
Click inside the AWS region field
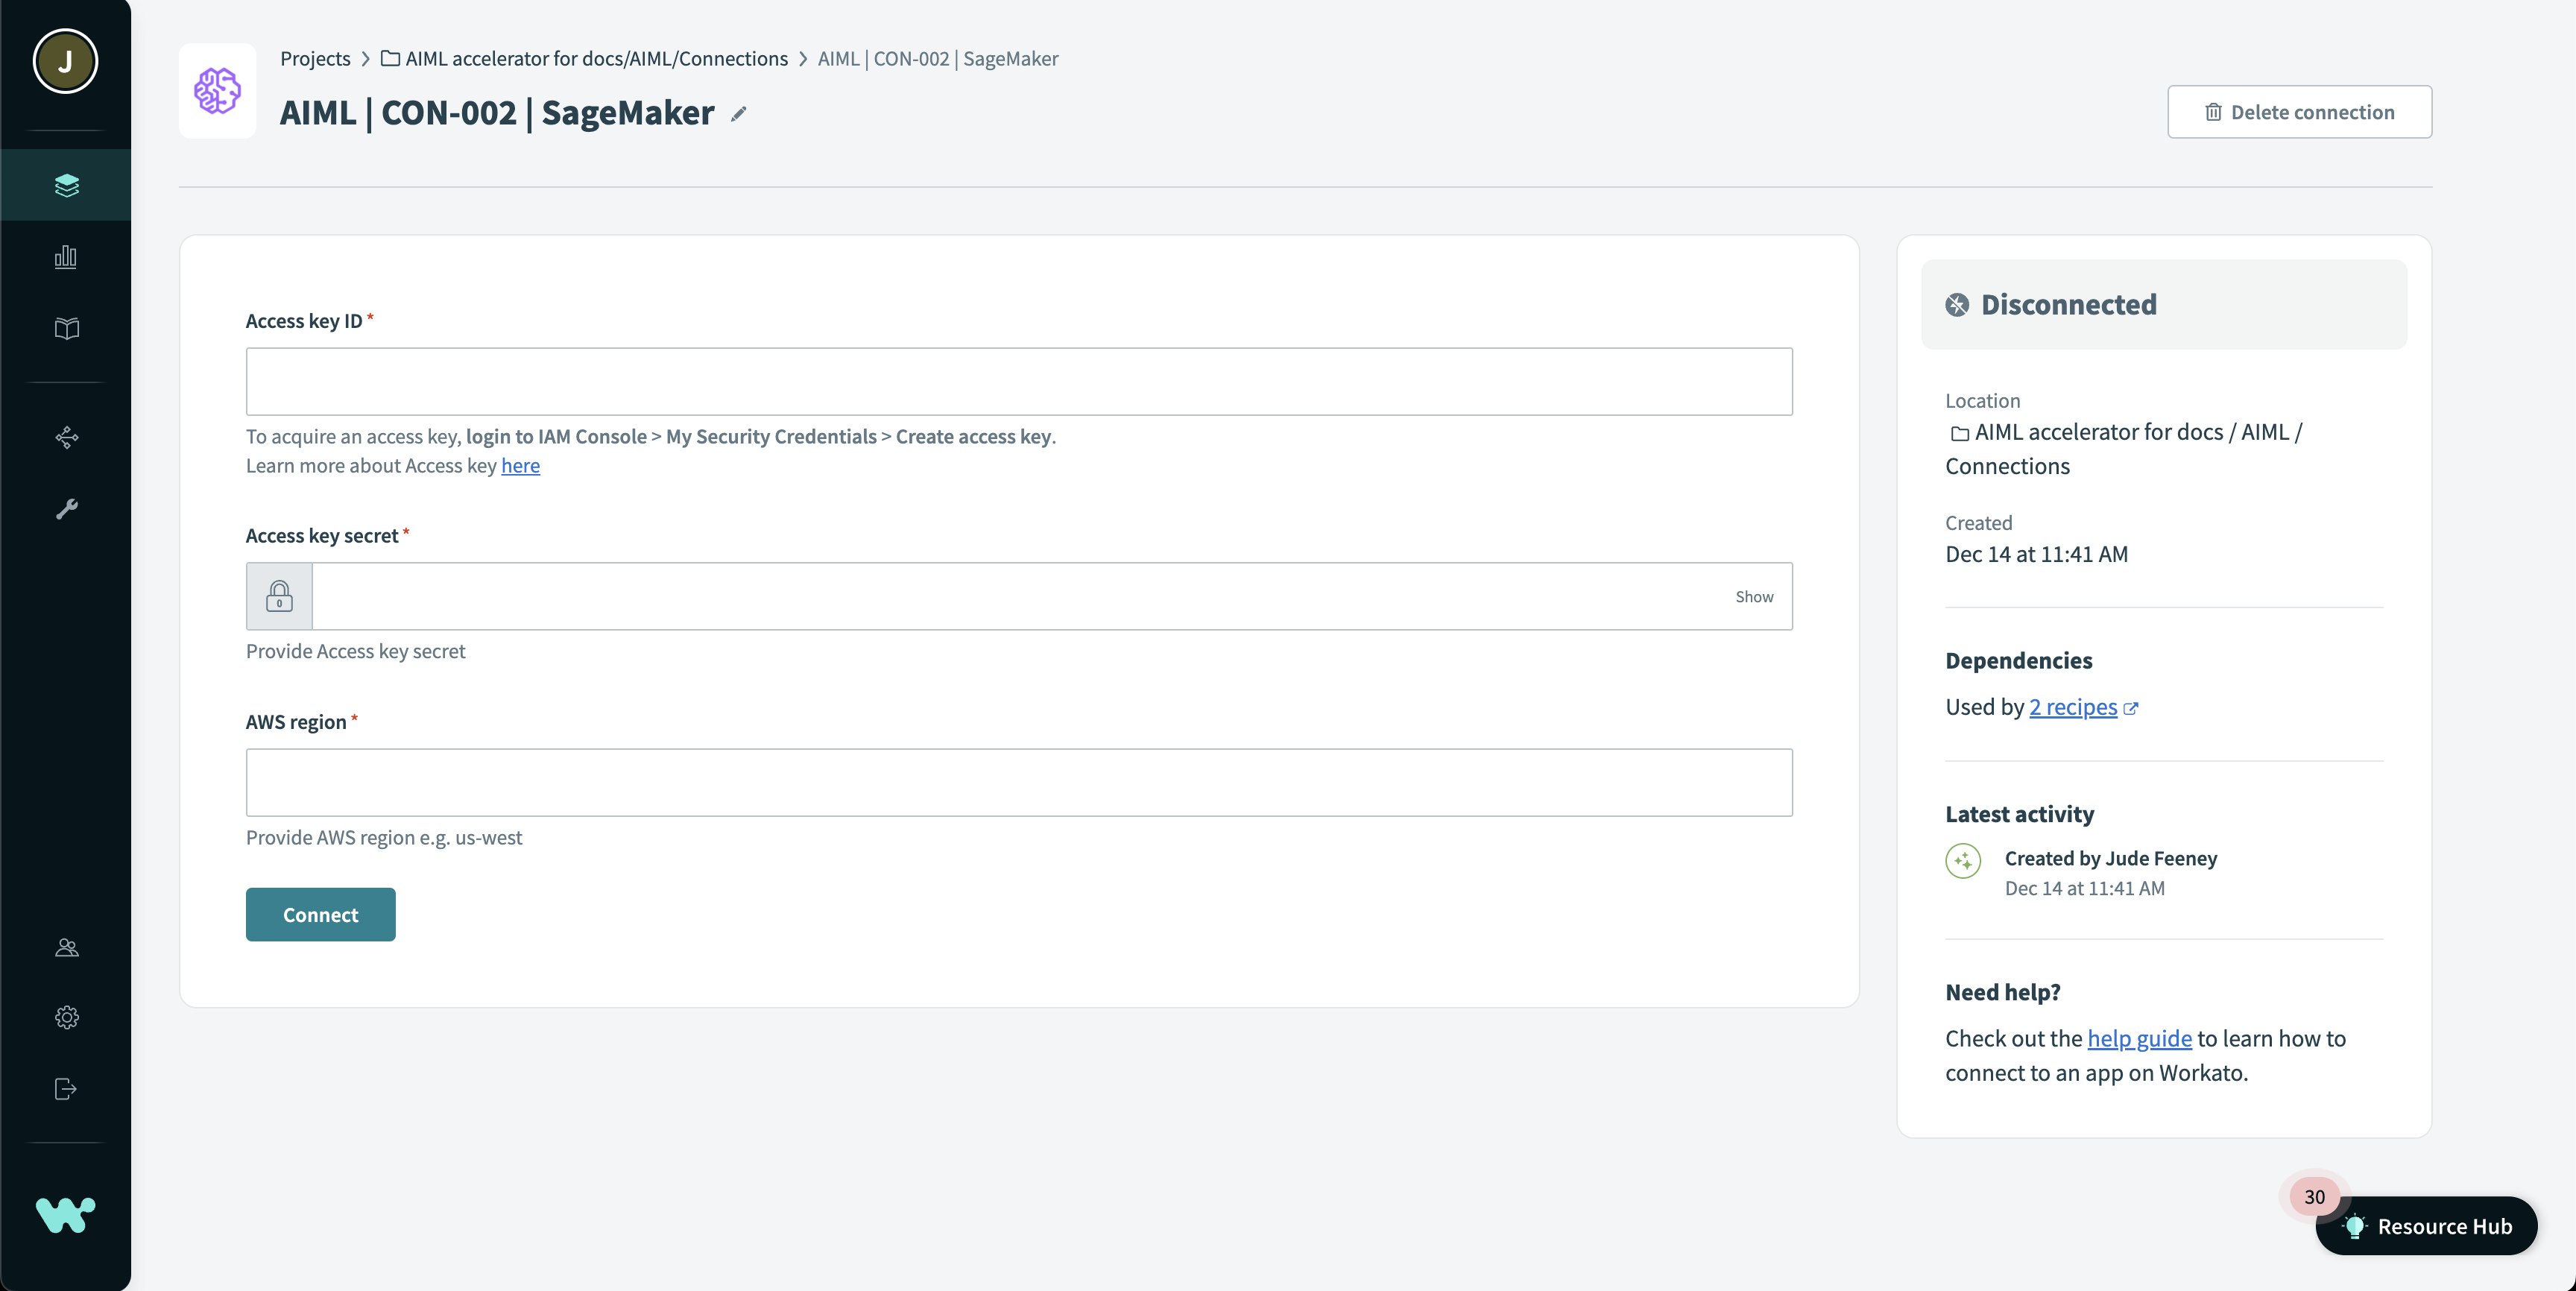(x=1018, y=782)
